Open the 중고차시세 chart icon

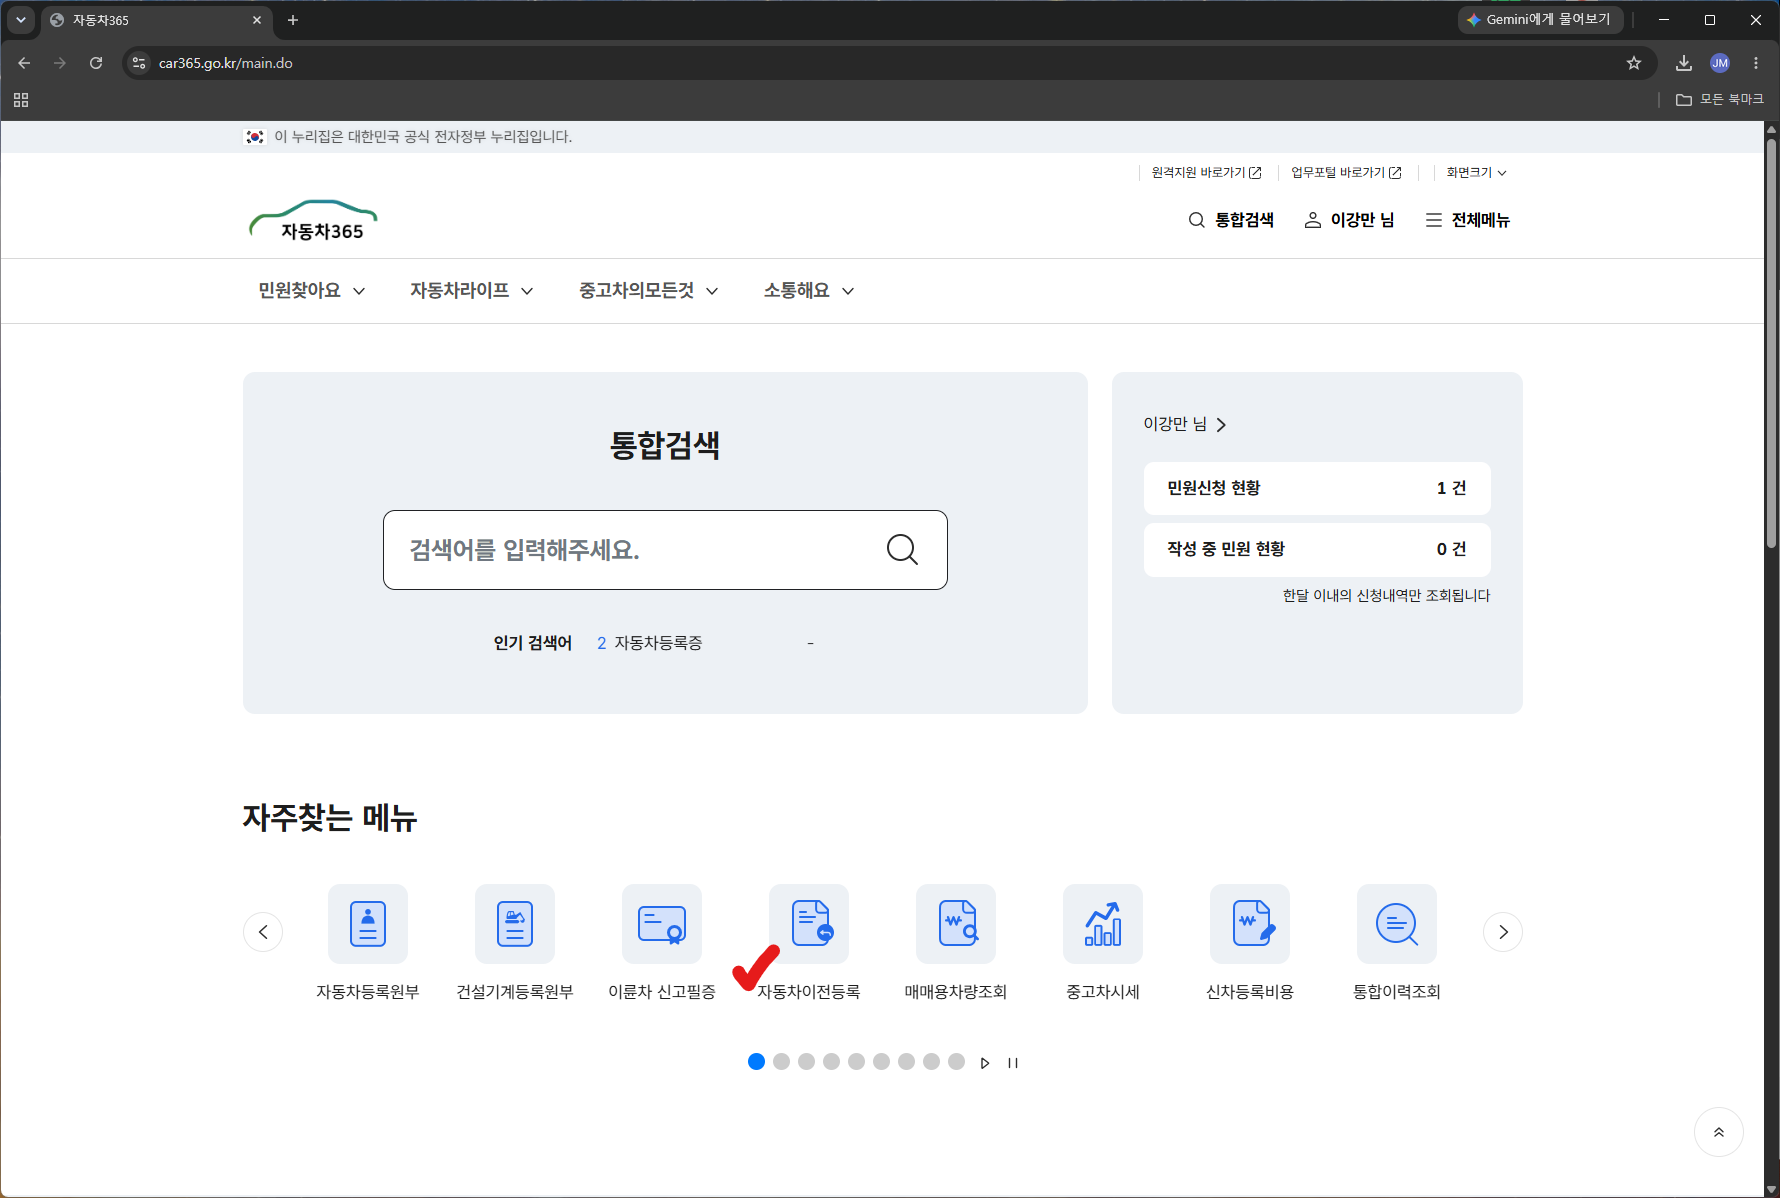pos(1103,924)
